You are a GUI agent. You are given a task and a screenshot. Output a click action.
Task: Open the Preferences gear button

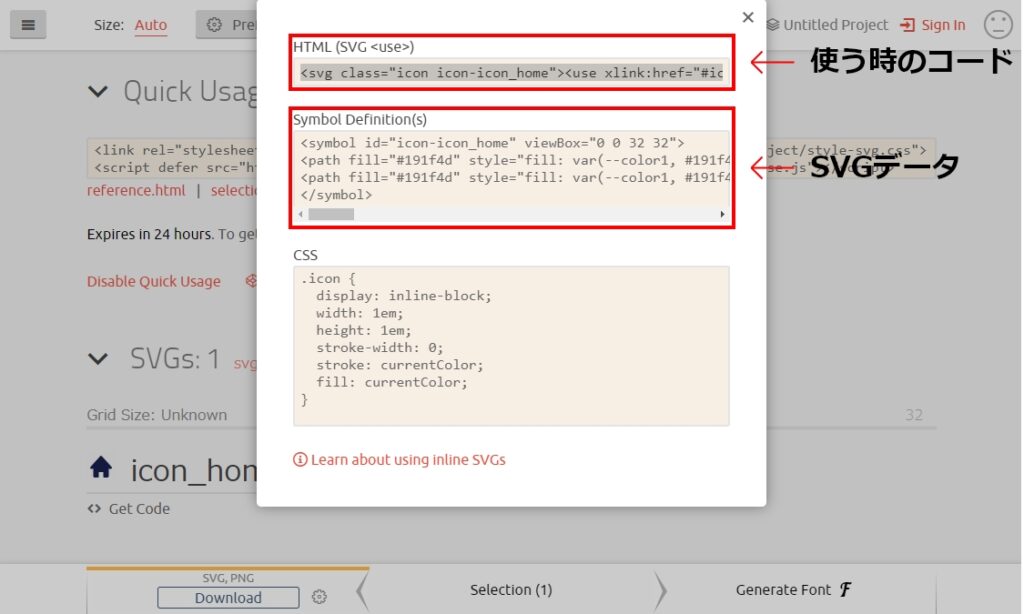[x=227, y=25]
